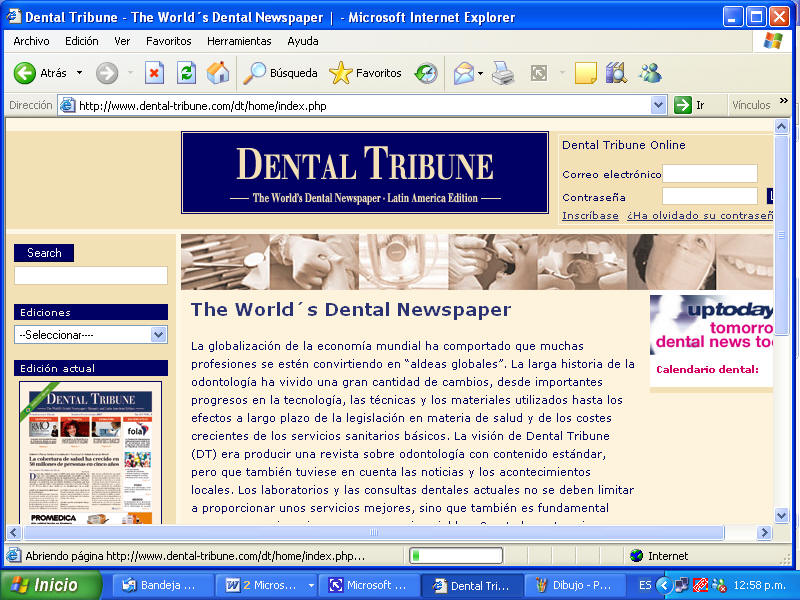This screenshot has width=800, height=600.
Task: Open the Ver menu
Action: coord(122,41)
